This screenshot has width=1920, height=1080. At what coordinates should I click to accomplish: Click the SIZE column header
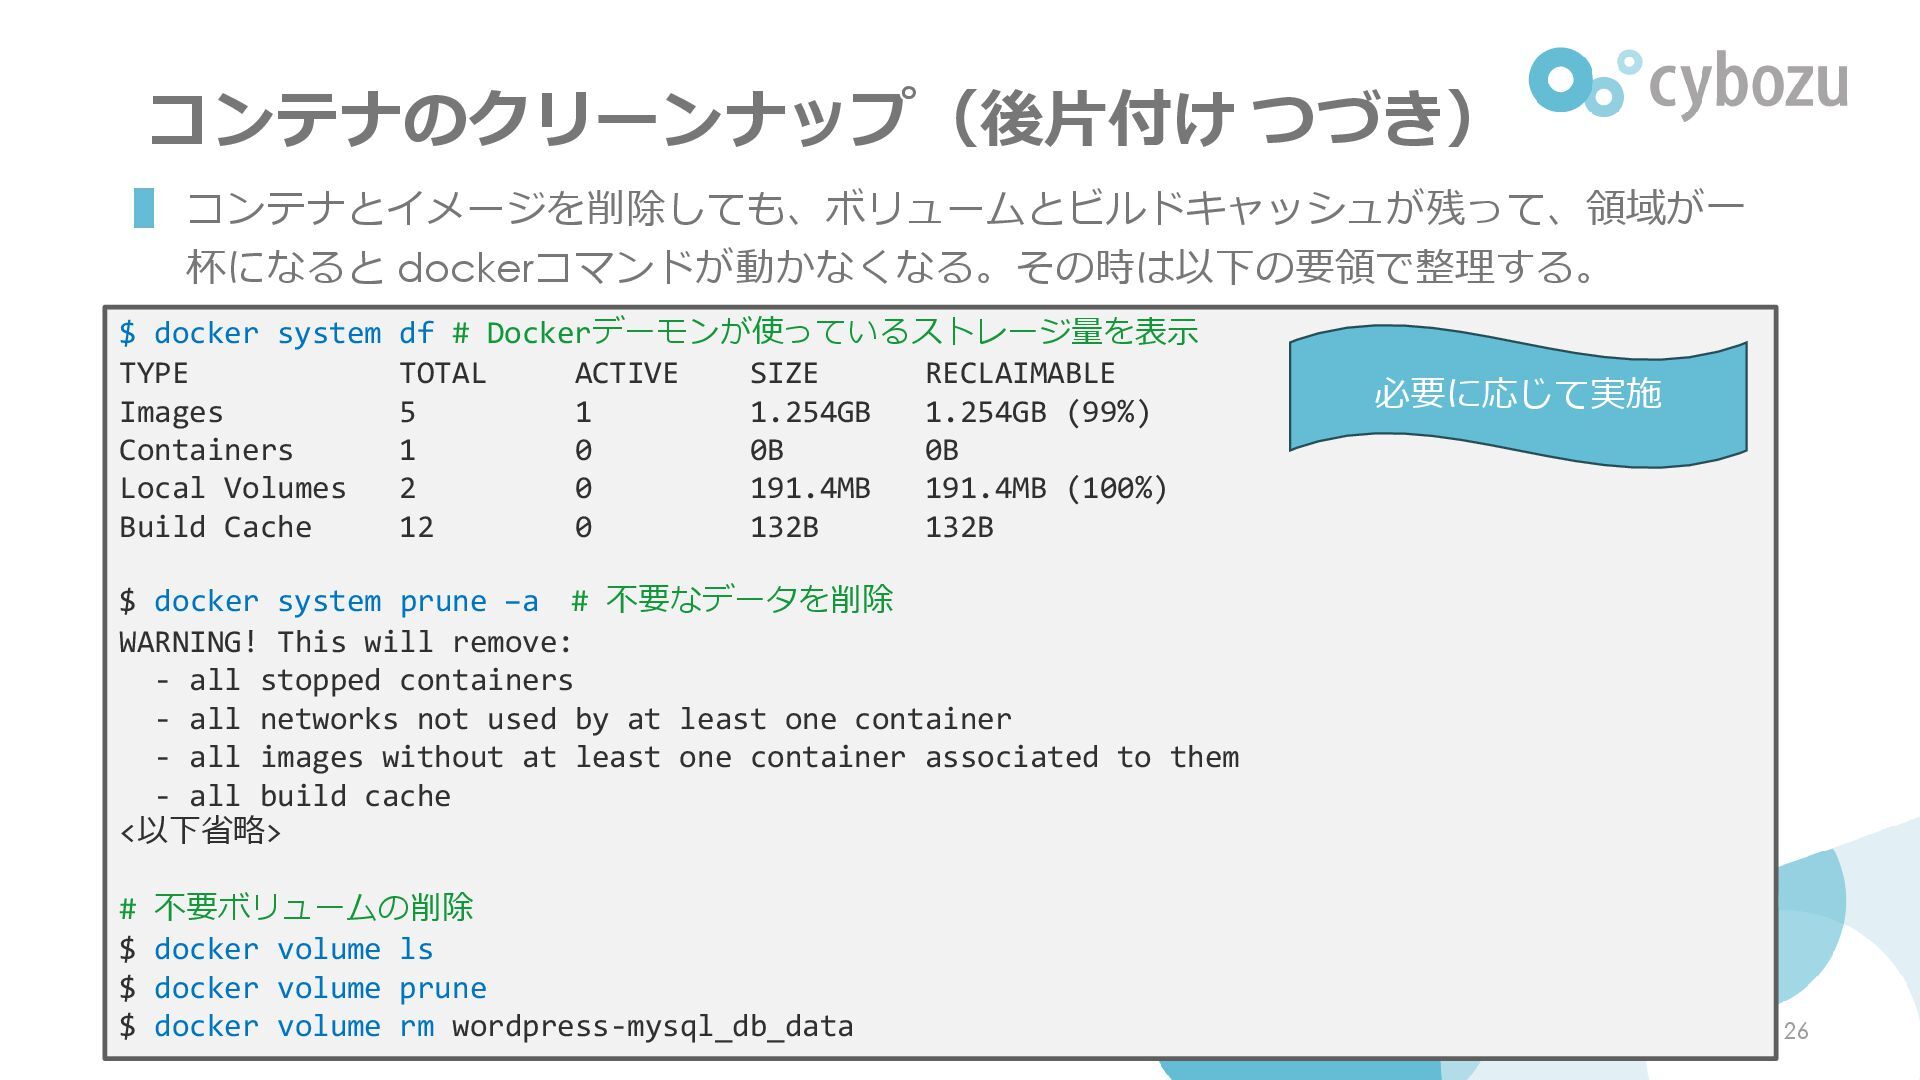(x=784, y=373)
